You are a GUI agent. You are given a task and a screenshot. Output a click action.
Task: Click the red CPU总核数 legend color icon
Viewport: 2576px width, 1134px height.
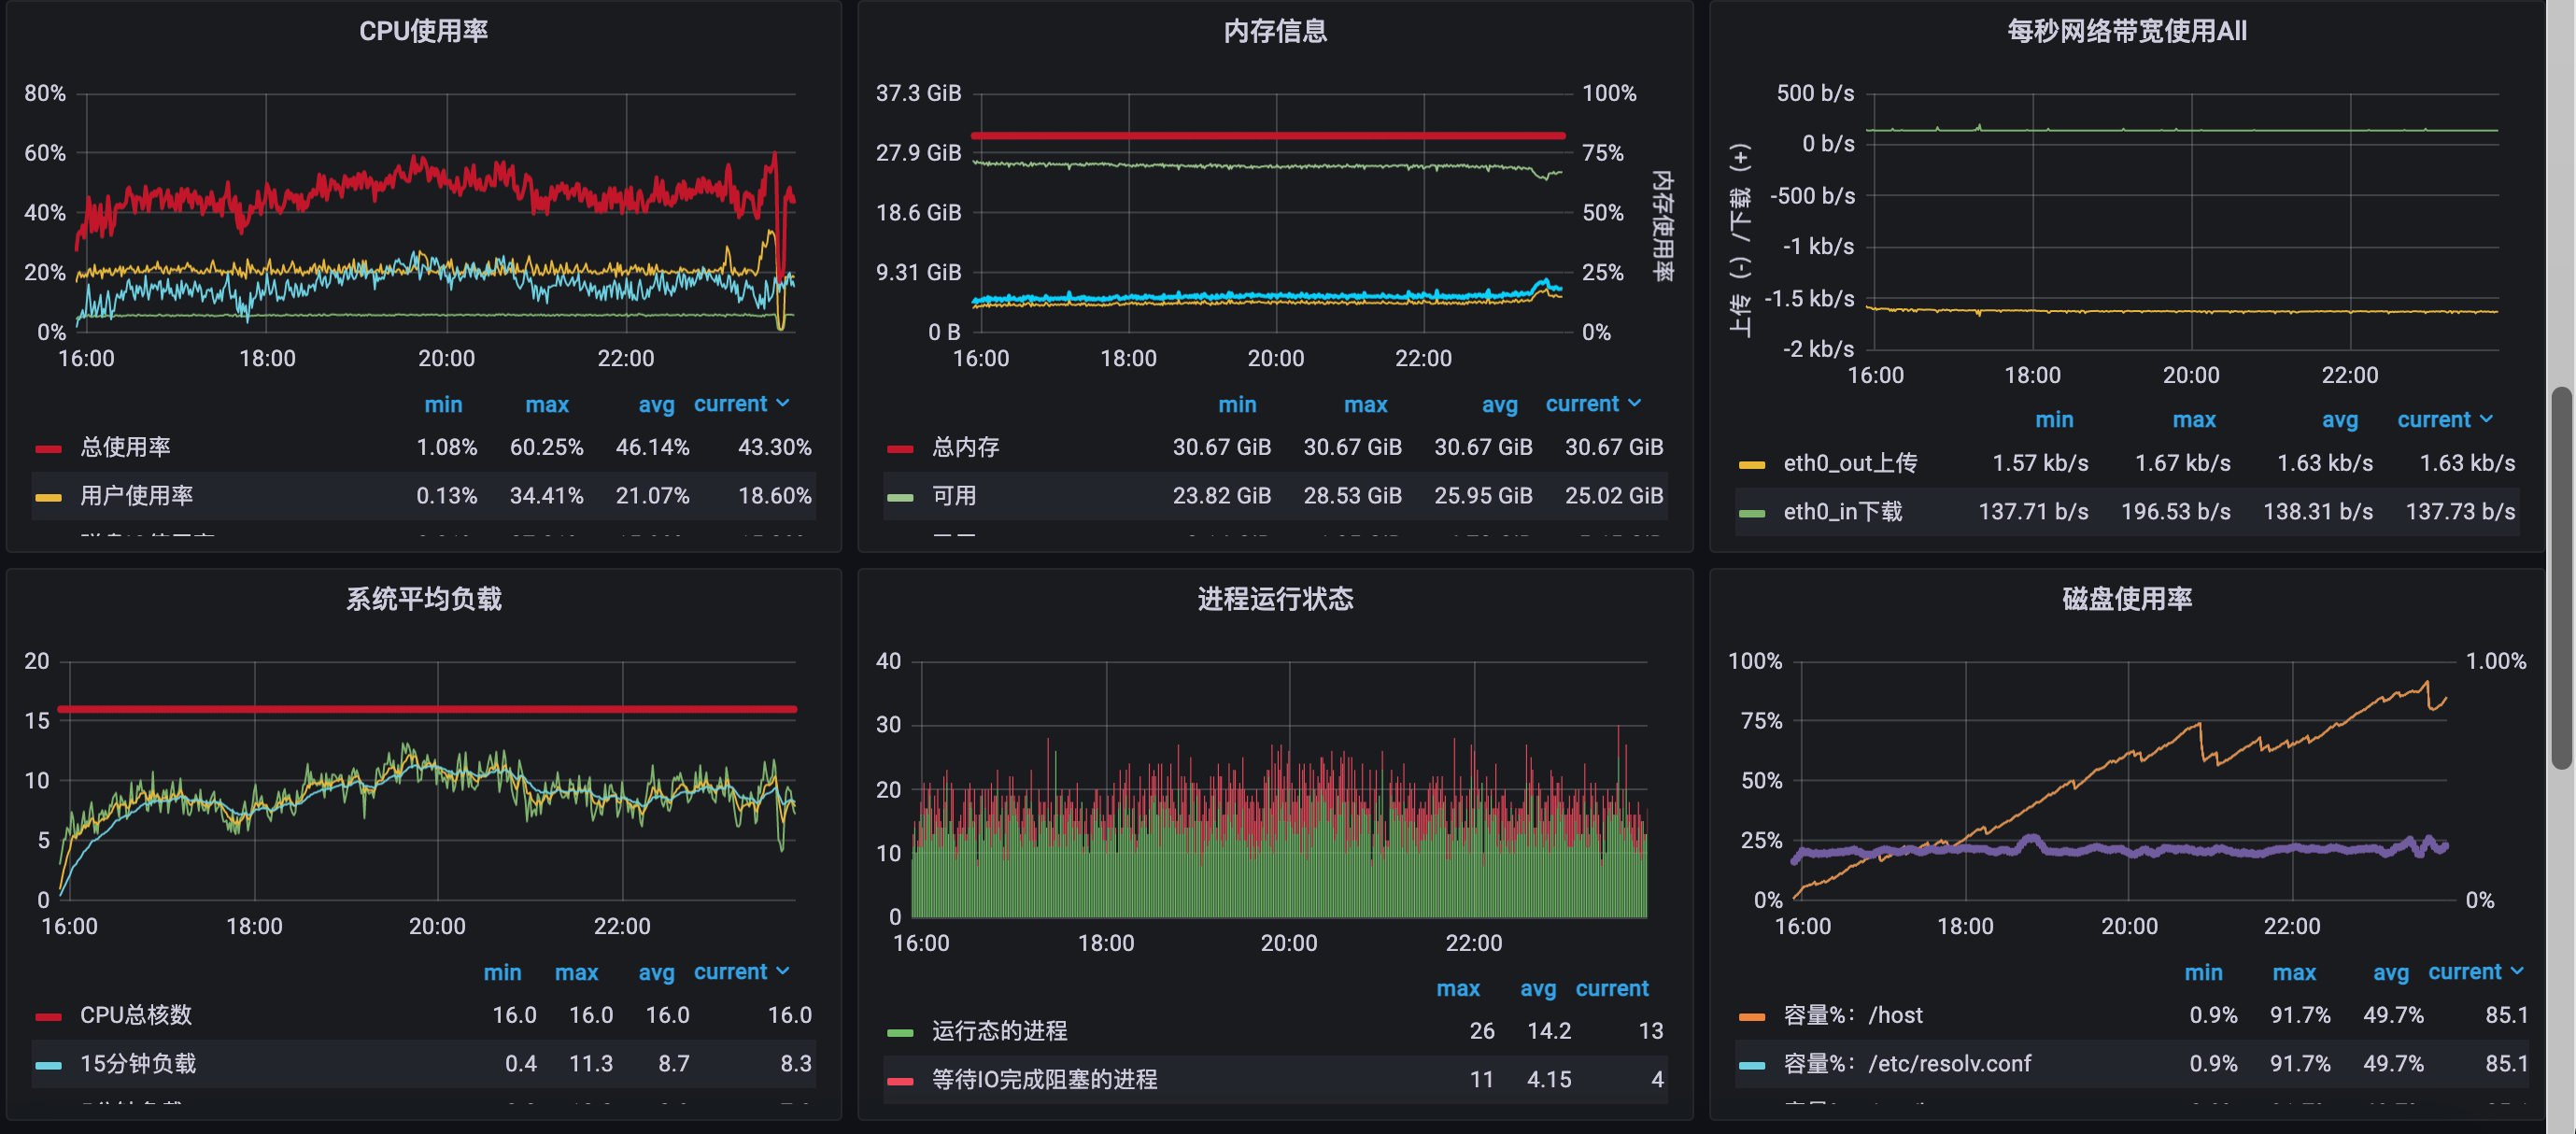pyautogui.click(x=48, y=1017)
